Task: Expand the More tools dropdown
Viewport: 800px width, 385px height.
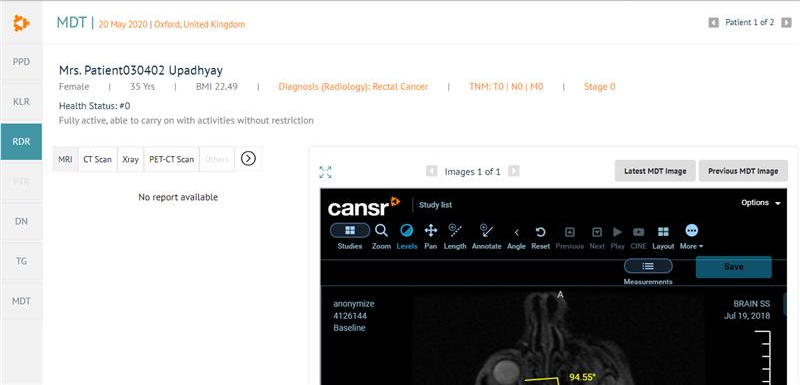Action: point(691,237)
